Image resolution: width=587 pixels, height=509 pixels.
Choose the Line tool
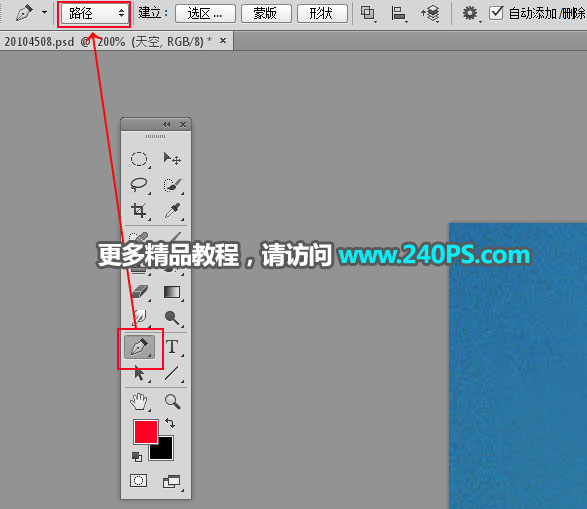172,373
